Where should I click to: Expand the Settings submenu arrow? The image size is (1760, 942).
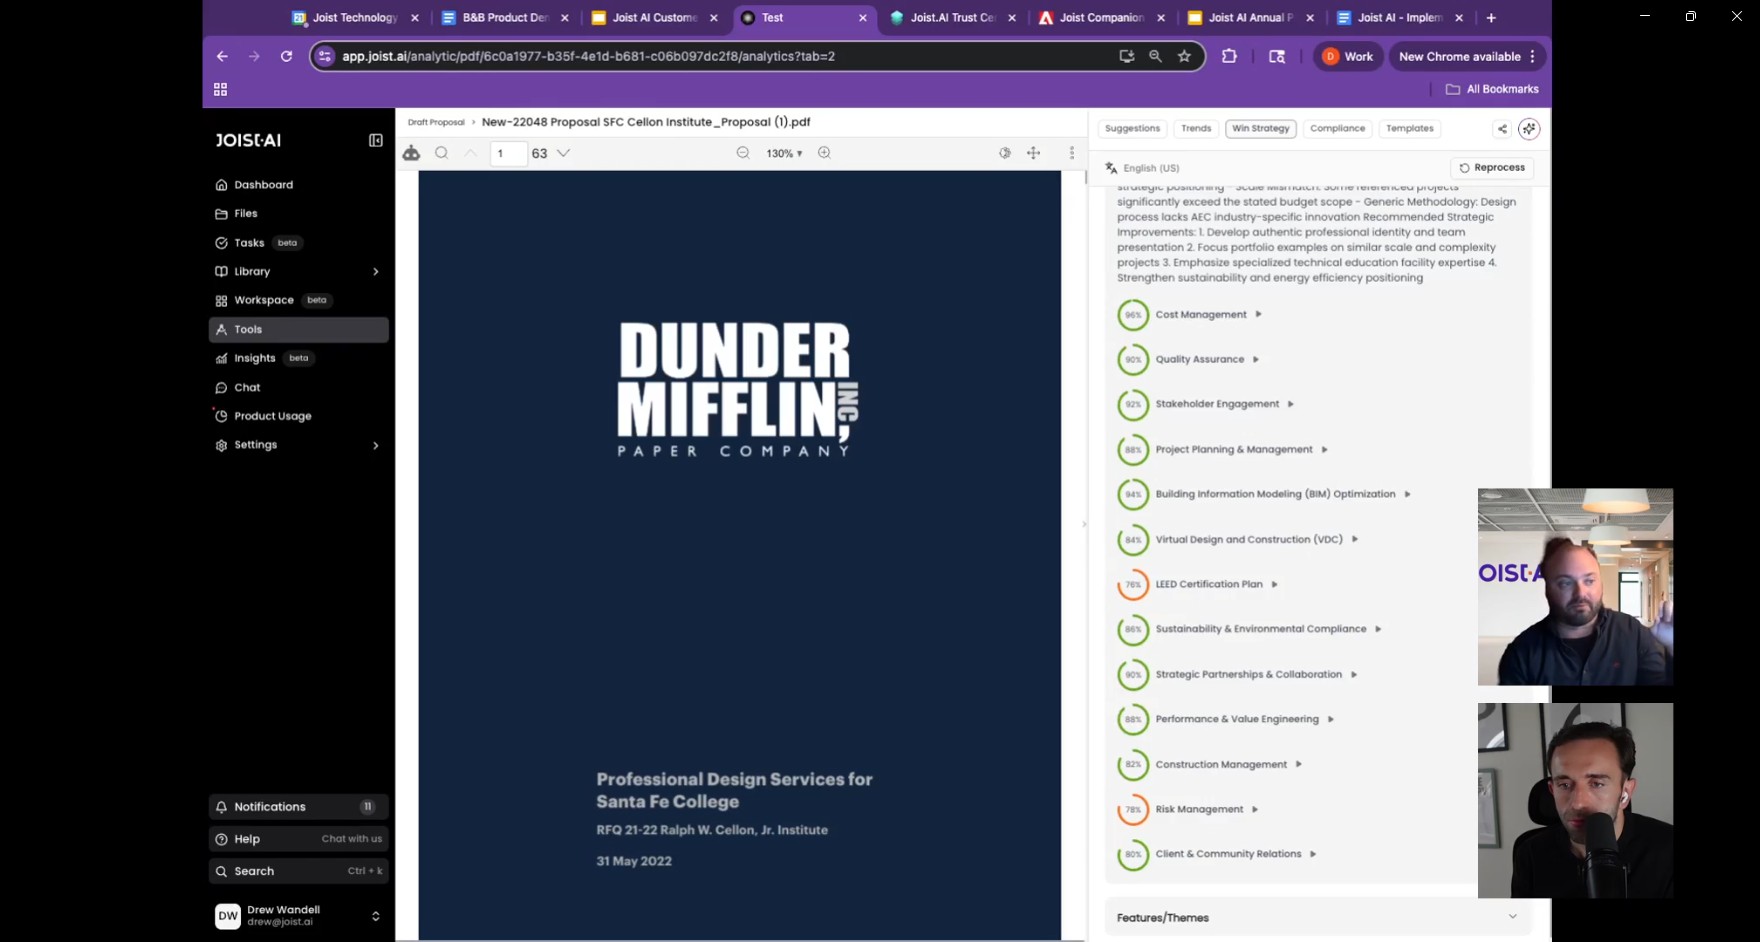click(x=376, y=445)
